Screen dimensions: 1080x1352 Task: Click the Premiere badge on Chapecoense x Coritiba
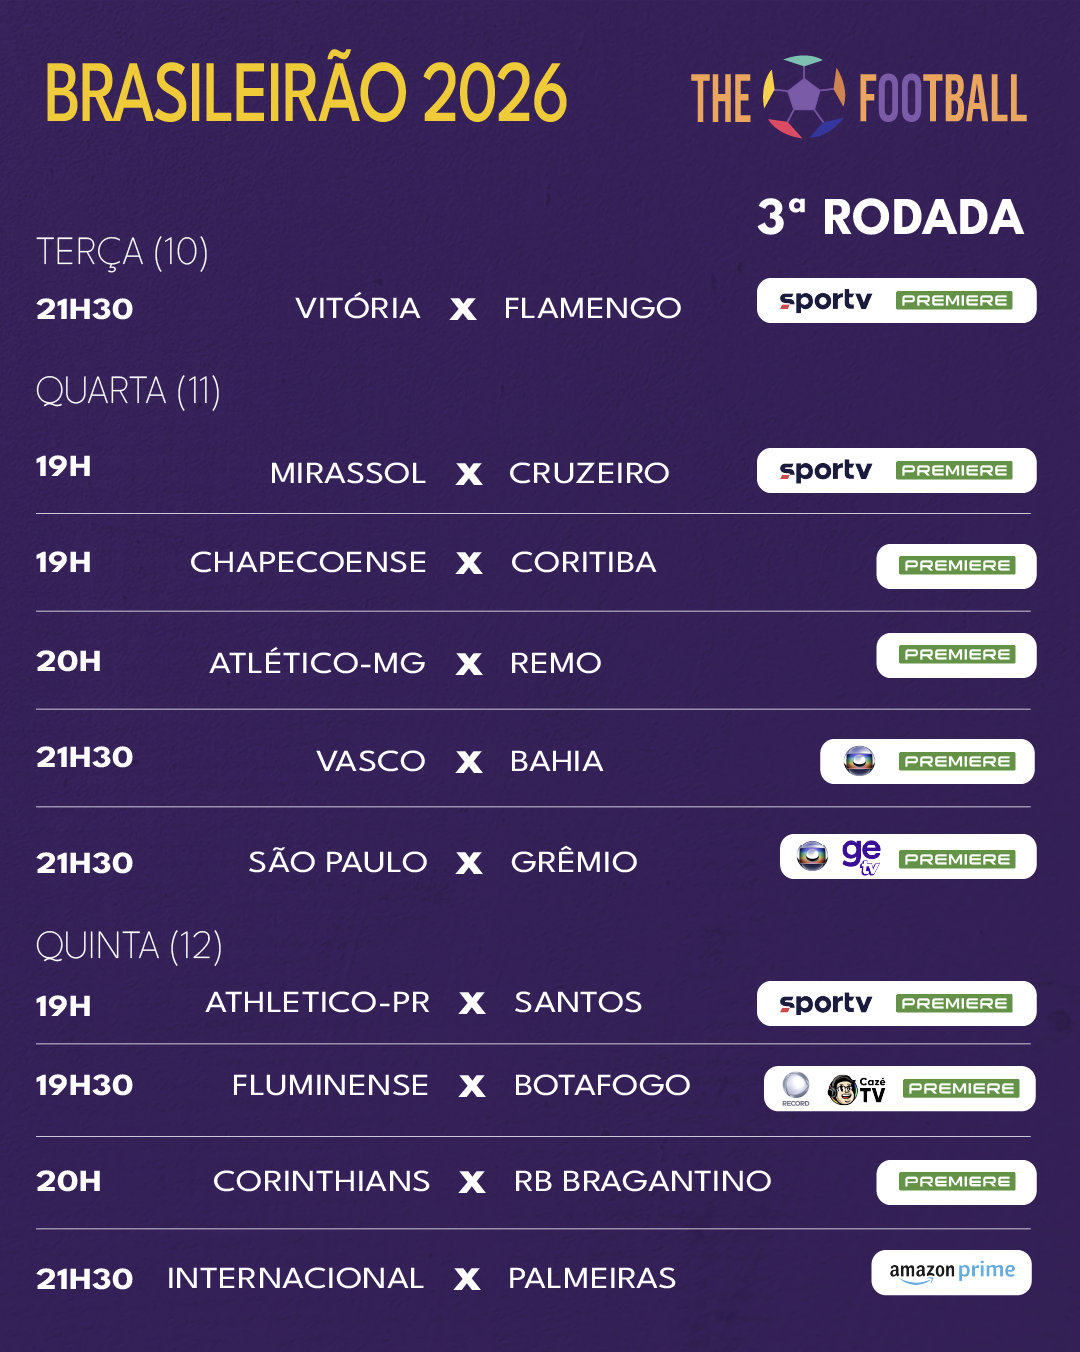point(957,565)
